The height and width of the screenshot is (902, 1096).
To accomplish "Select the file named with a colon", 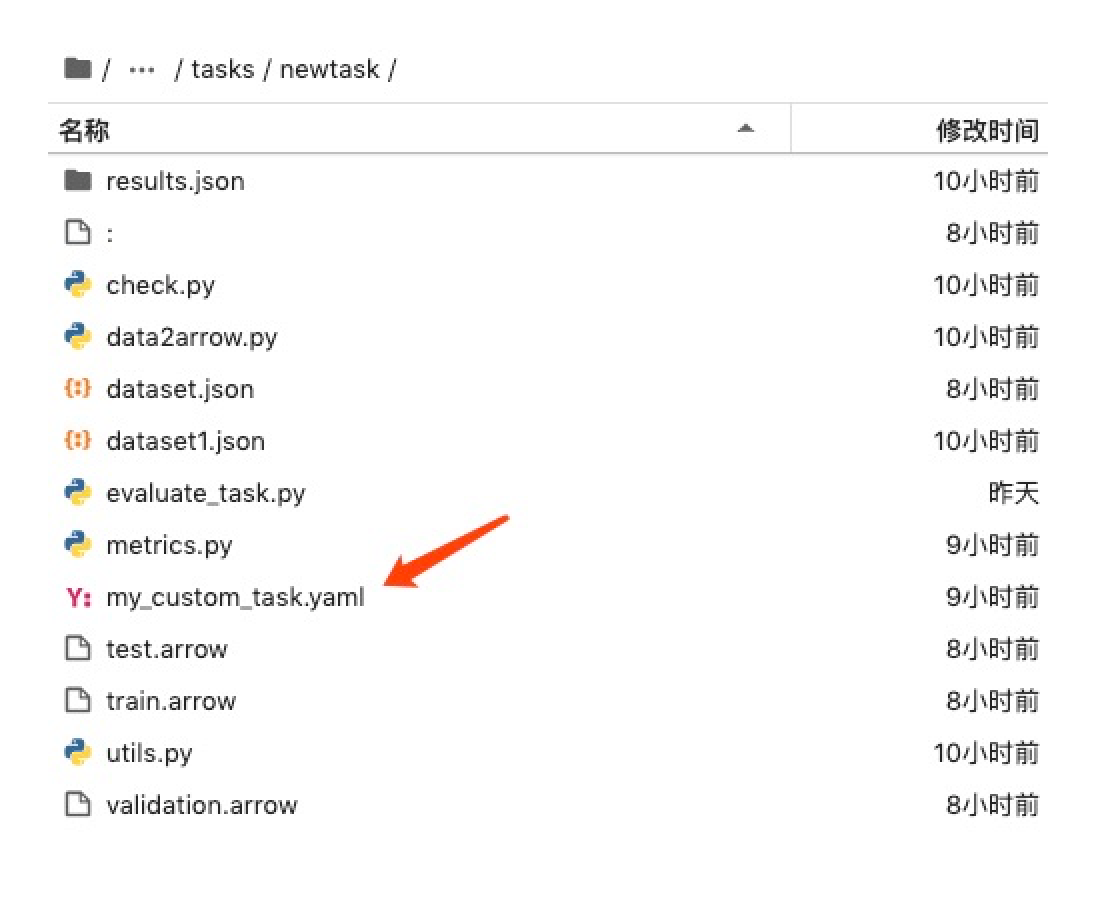I will coord(110,233).
